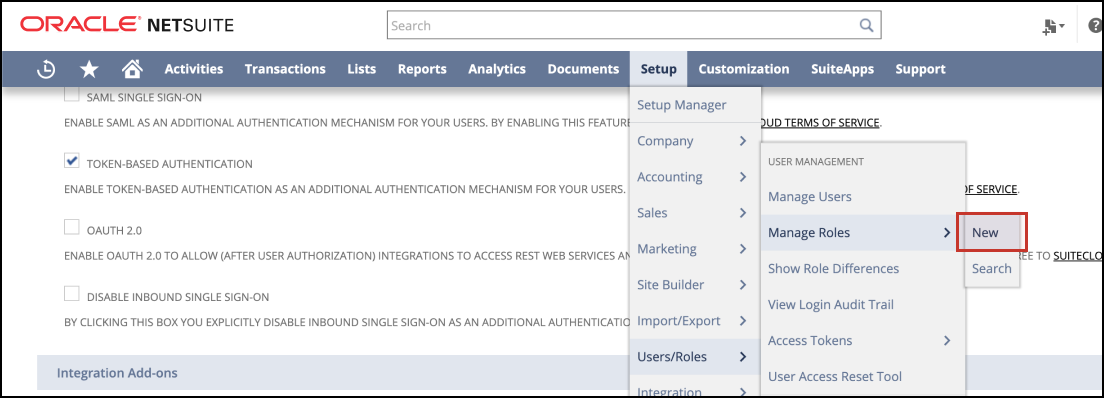Open the Analytics menu
This screenshot has height=398, width=1104.
coord(497,69)
